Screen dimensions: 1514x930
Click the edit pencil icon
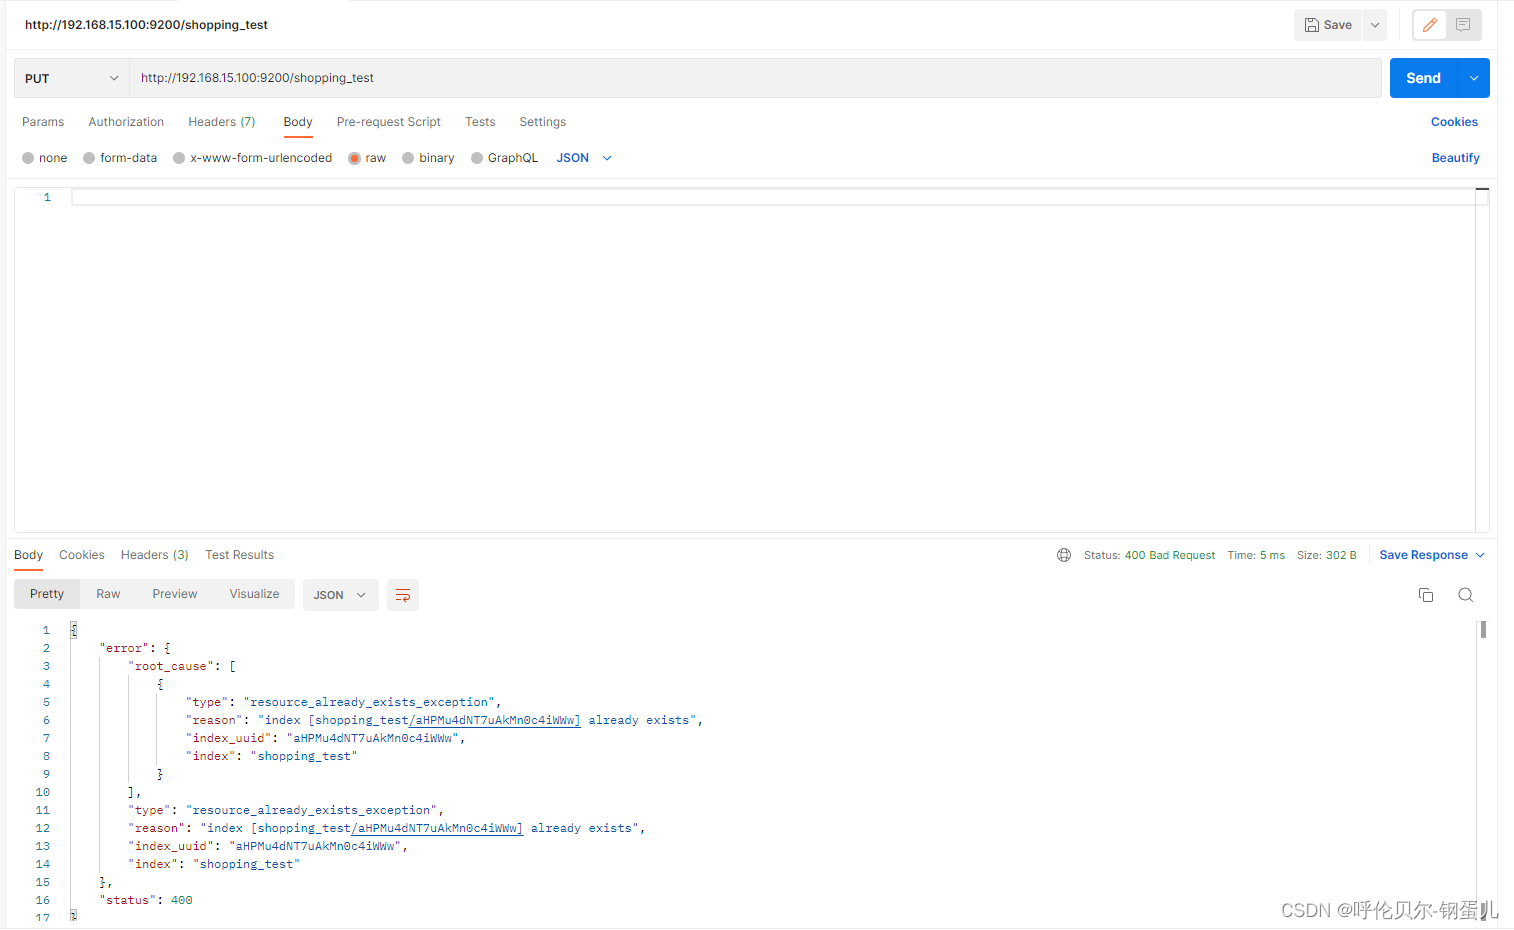click(x=1430, y=25)
